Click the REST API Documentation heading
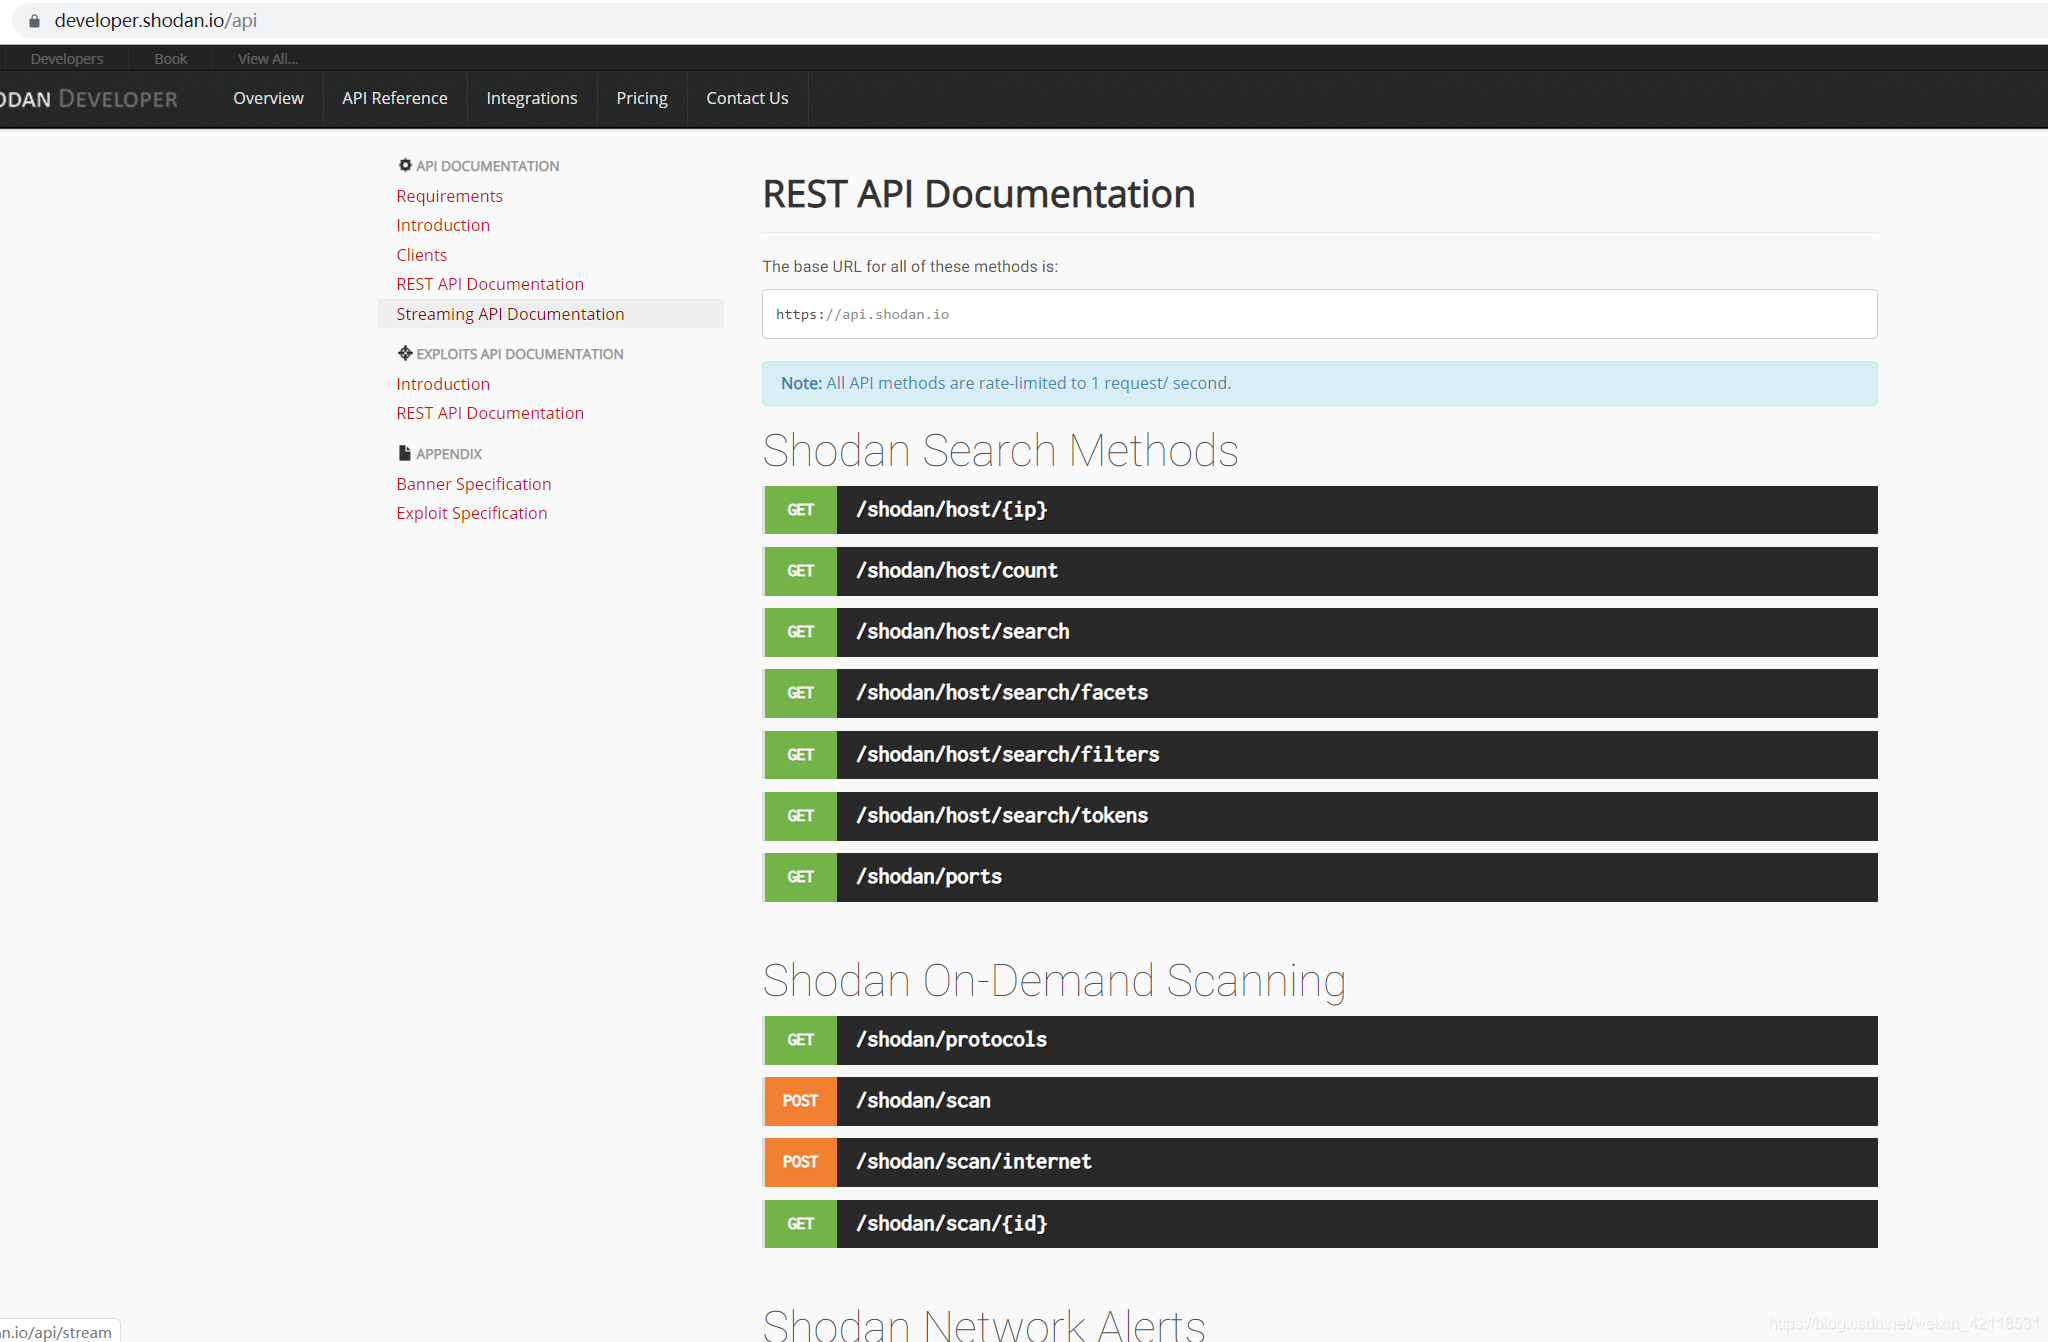This screenshot has height=1342, width=2048. (979, 194)
